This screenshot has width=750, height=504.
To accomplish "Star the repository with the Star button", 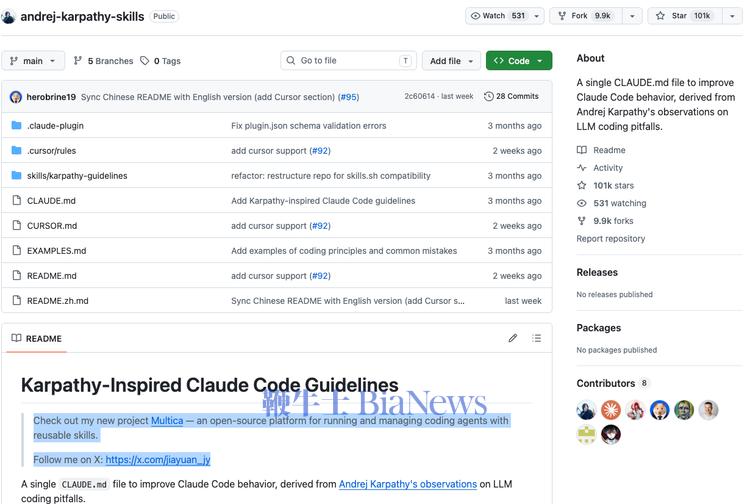I will click(684, 16).
